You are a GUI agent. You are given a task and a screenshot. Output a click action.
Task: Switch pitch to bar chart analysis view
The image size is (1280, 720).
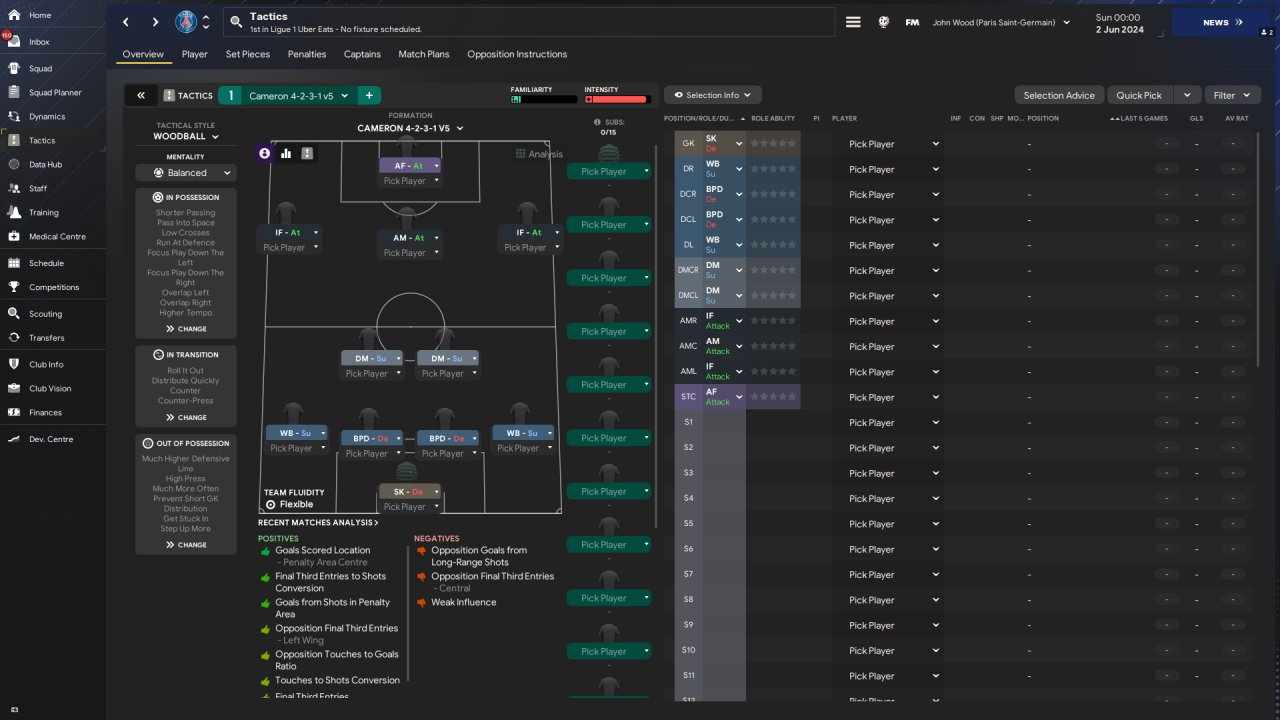(286, 154)
